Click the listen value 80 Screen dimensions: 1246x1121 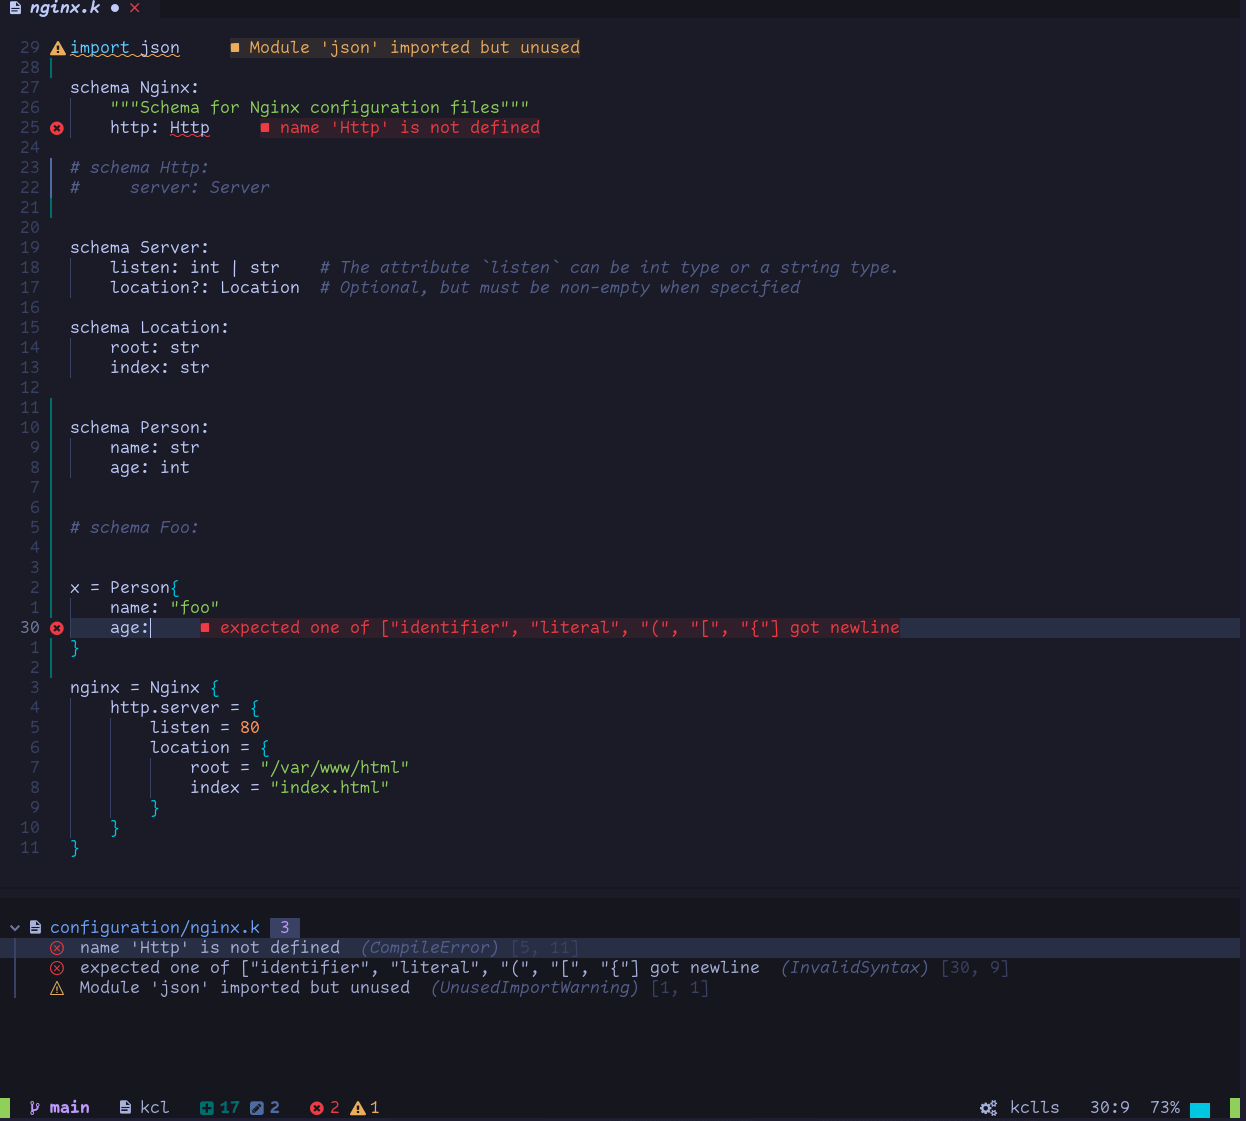[250, 728]
